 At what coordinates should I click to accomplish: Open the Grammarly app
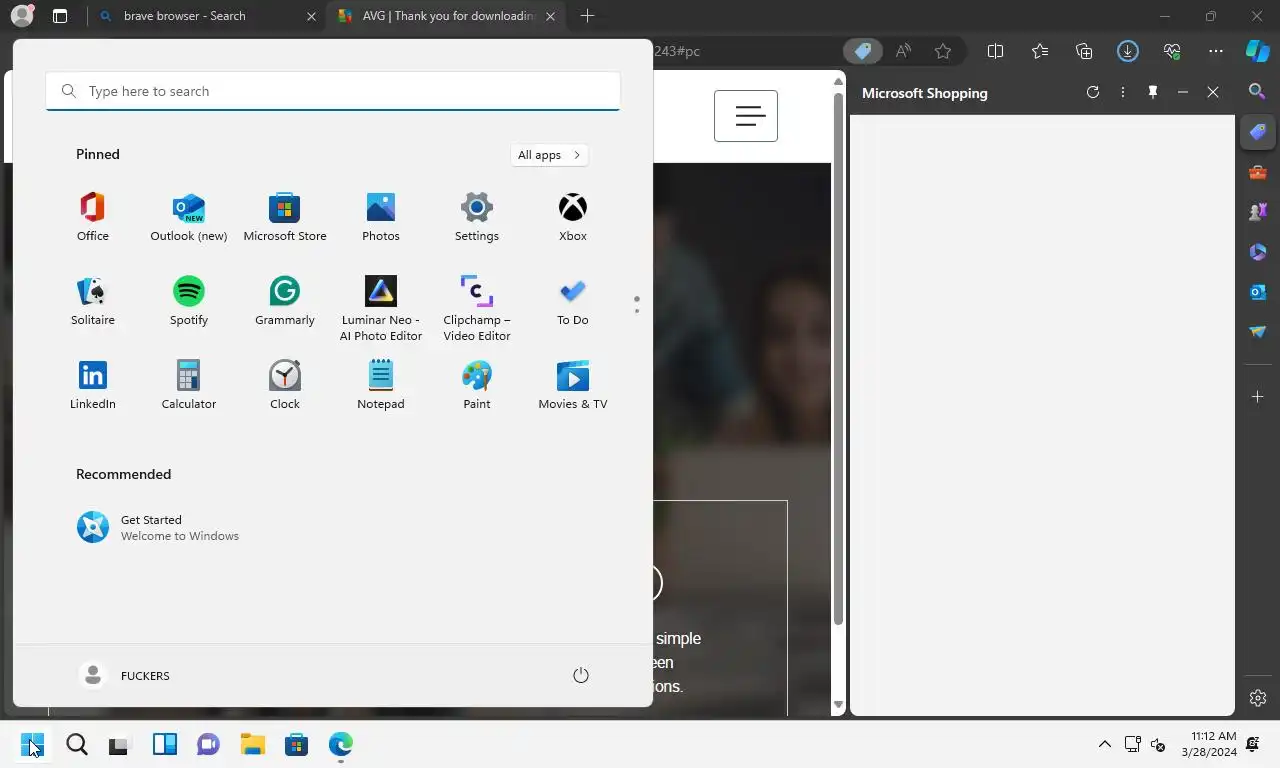285,301
